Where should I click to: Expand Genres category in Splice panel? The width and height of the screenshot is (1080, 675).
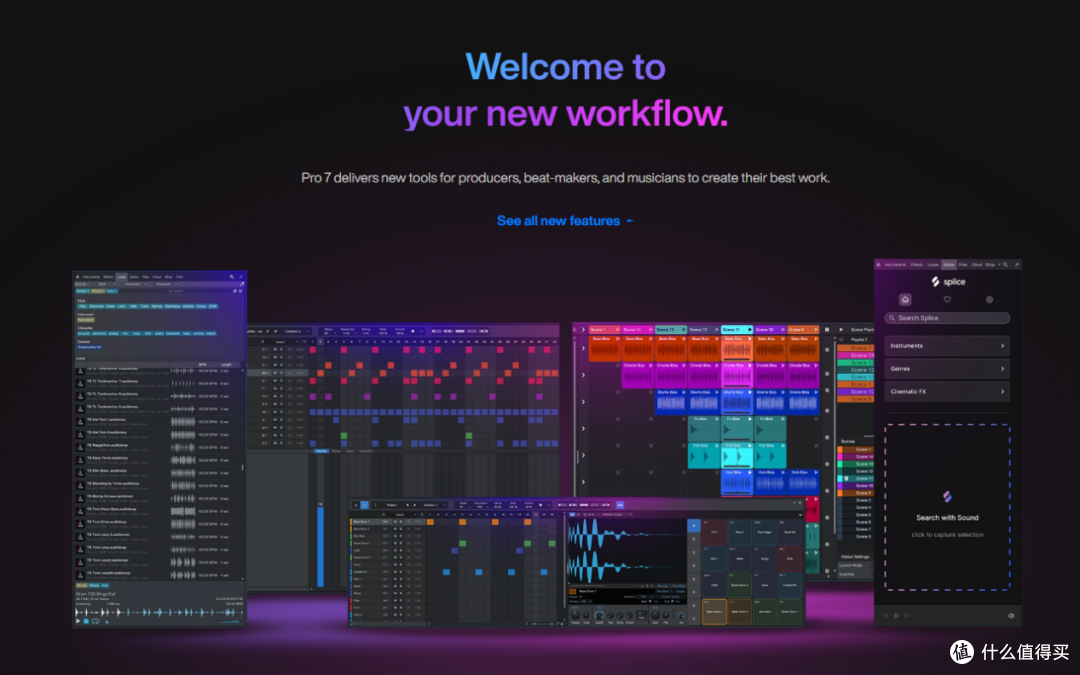point(947,368)
